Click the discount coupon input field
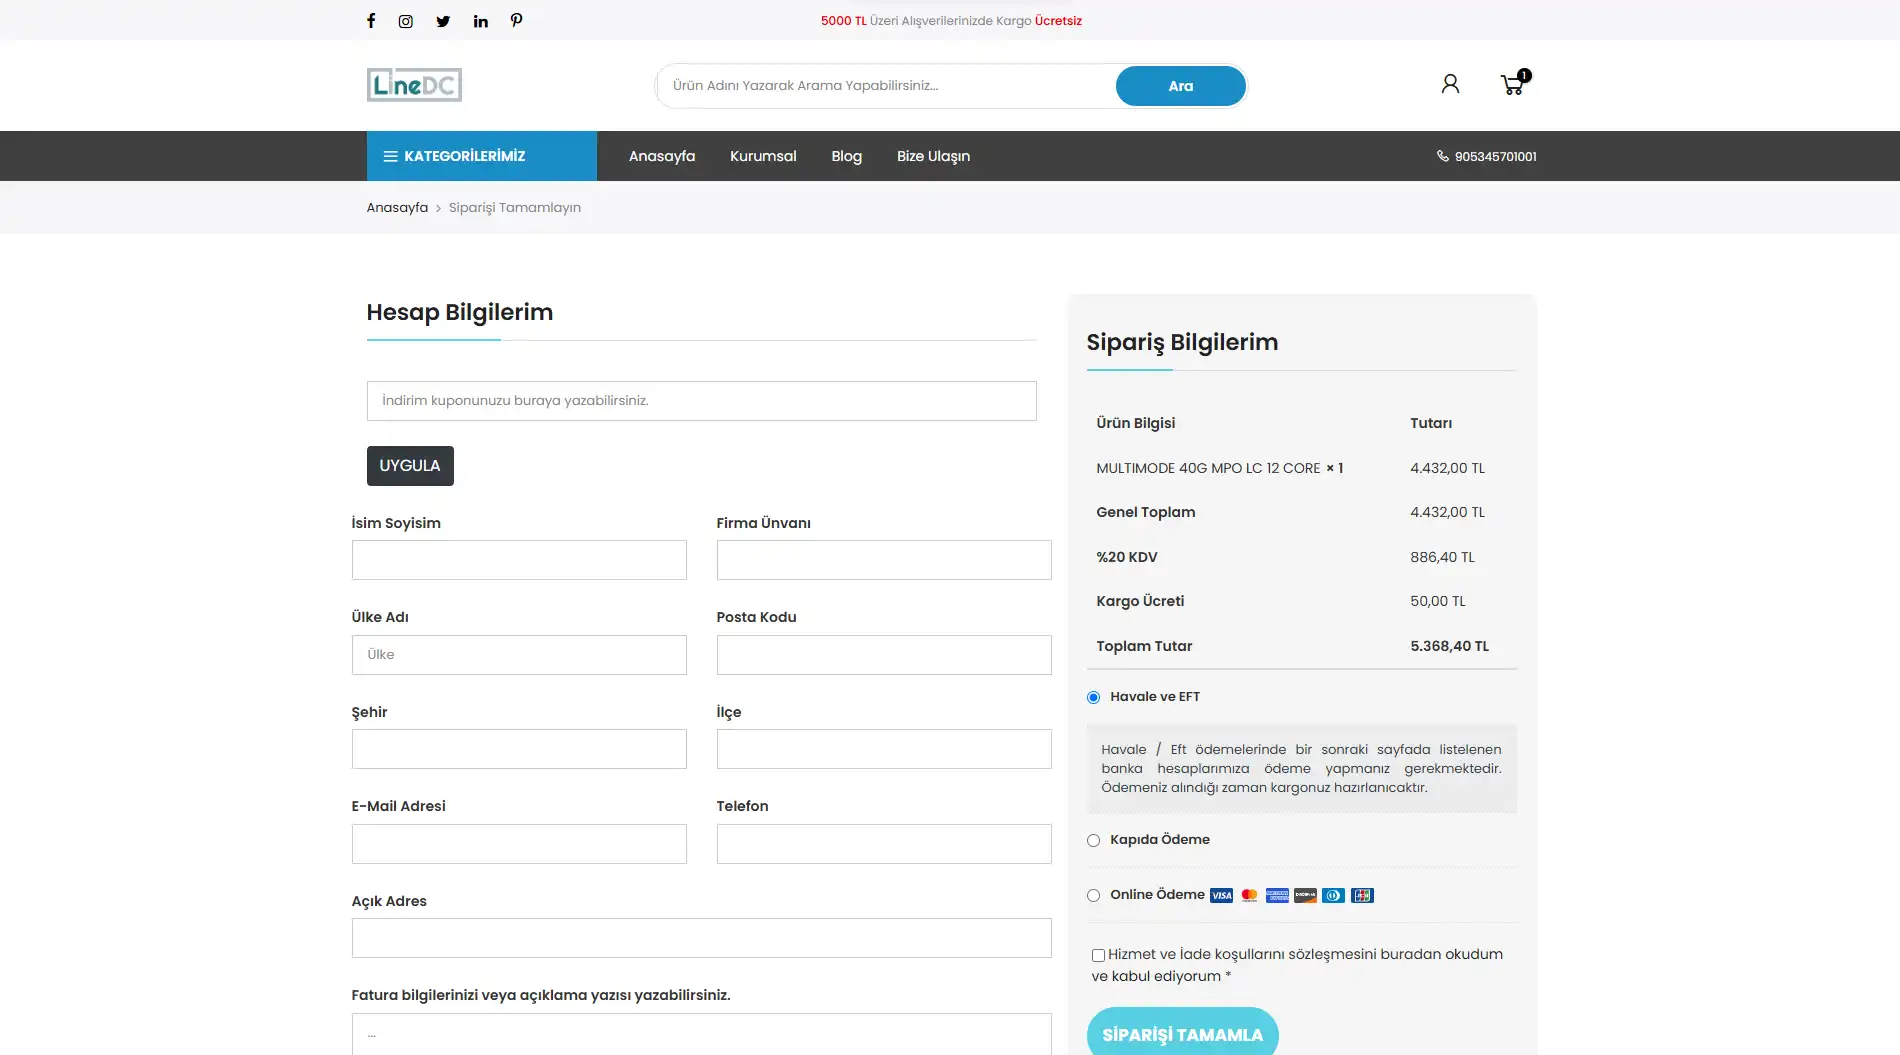The width and height of the screenshot is (1900, 1055). (701, 401)
